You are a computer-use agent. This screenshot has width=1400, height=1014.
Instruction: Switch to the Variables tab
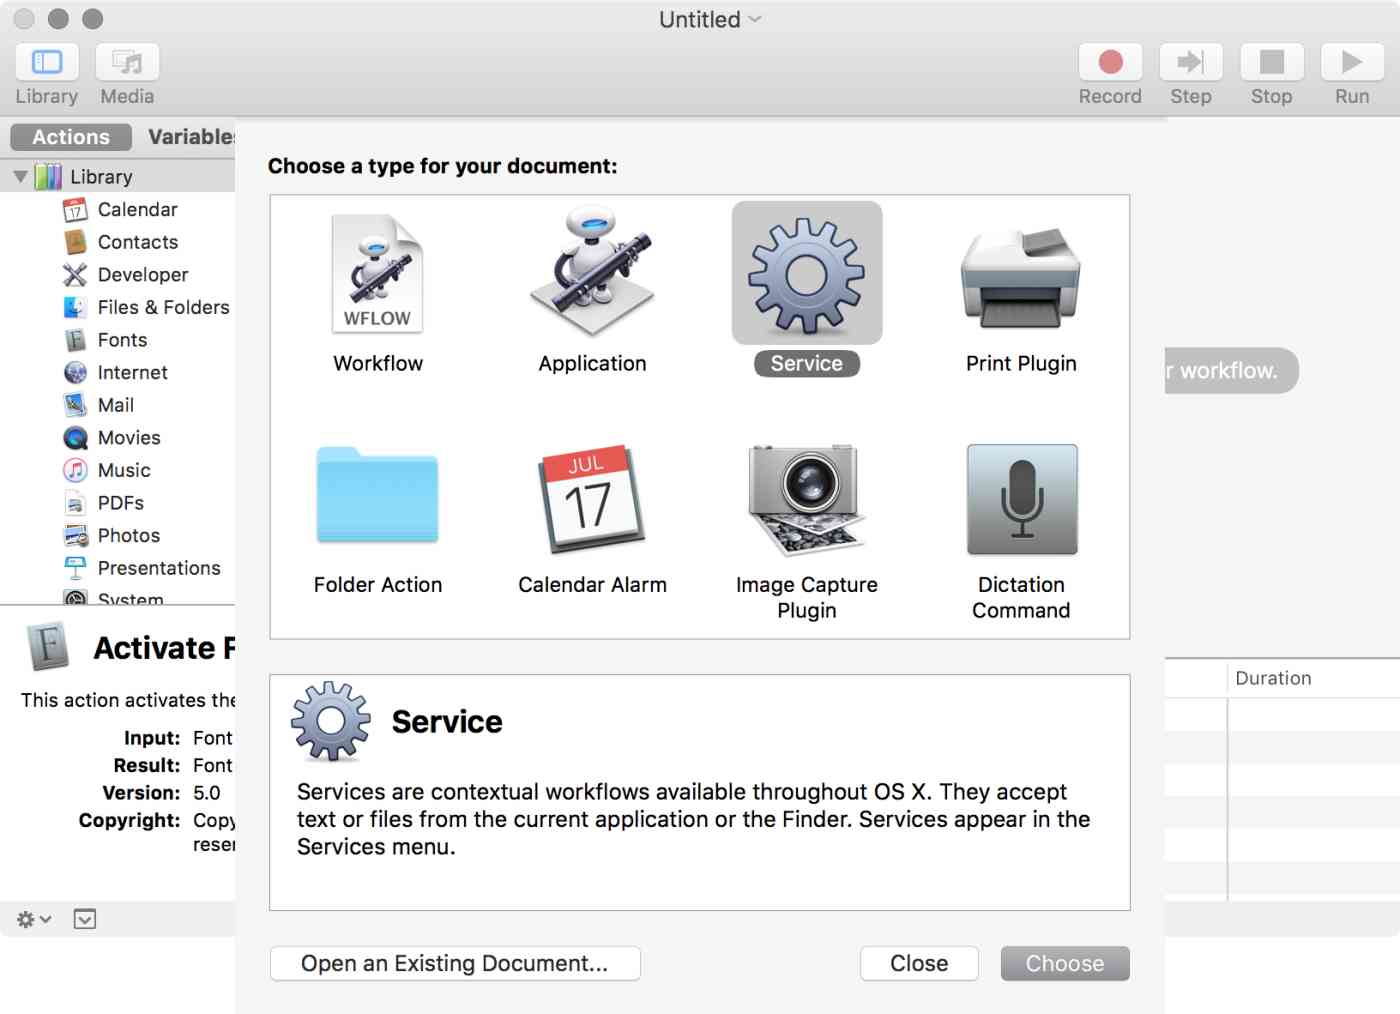[x=190, y=136]
